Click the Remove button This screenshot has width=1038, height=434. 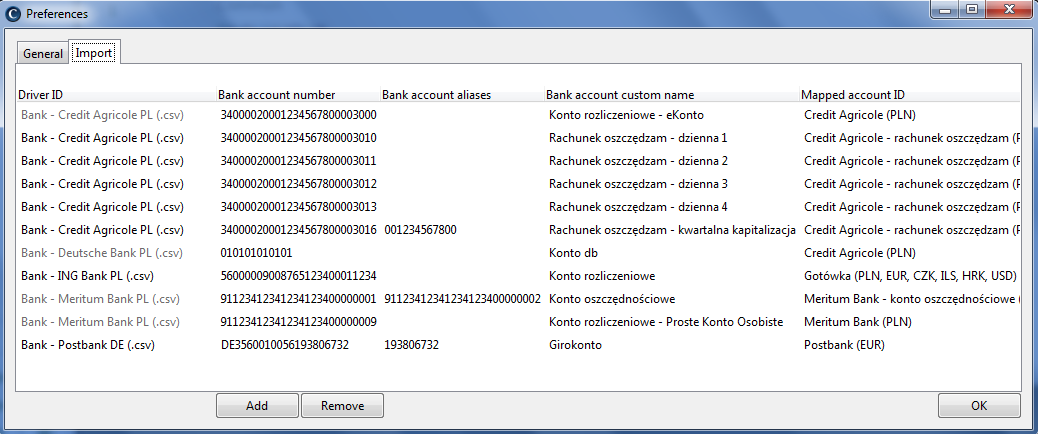click(x=342, y=406)
